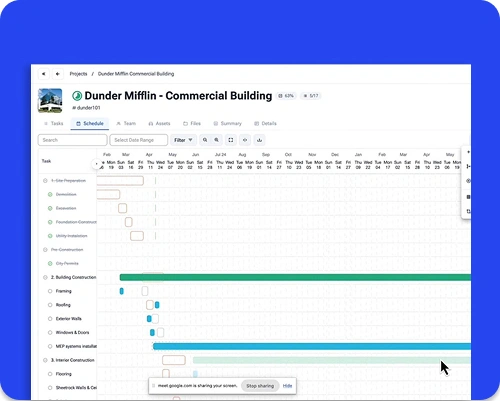Toggle the Foundation Construction status circle
The height and width of the screenshot is (401, 500).
[x=50, y=222]
